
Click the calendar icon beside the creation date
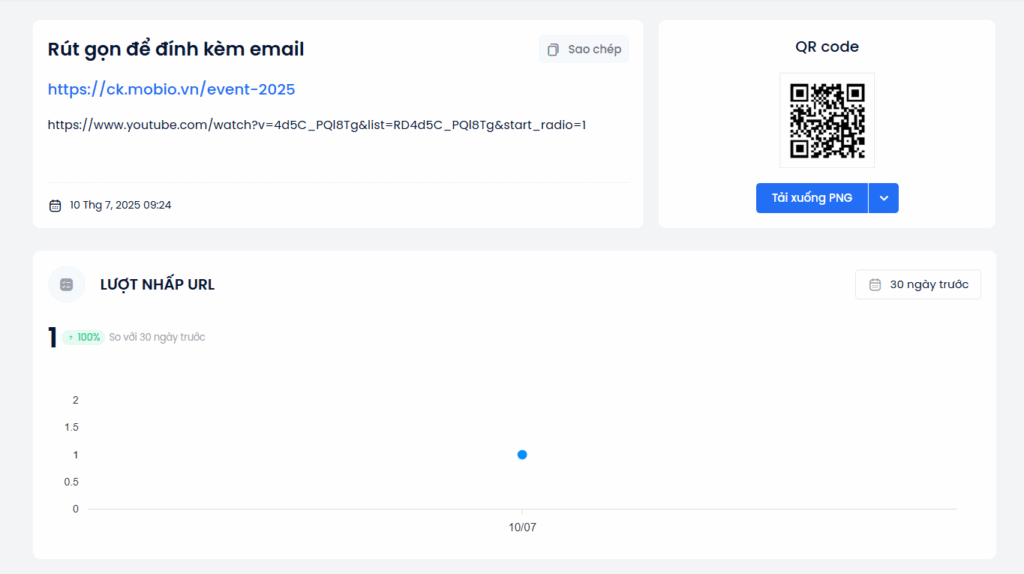pos(55,206)
